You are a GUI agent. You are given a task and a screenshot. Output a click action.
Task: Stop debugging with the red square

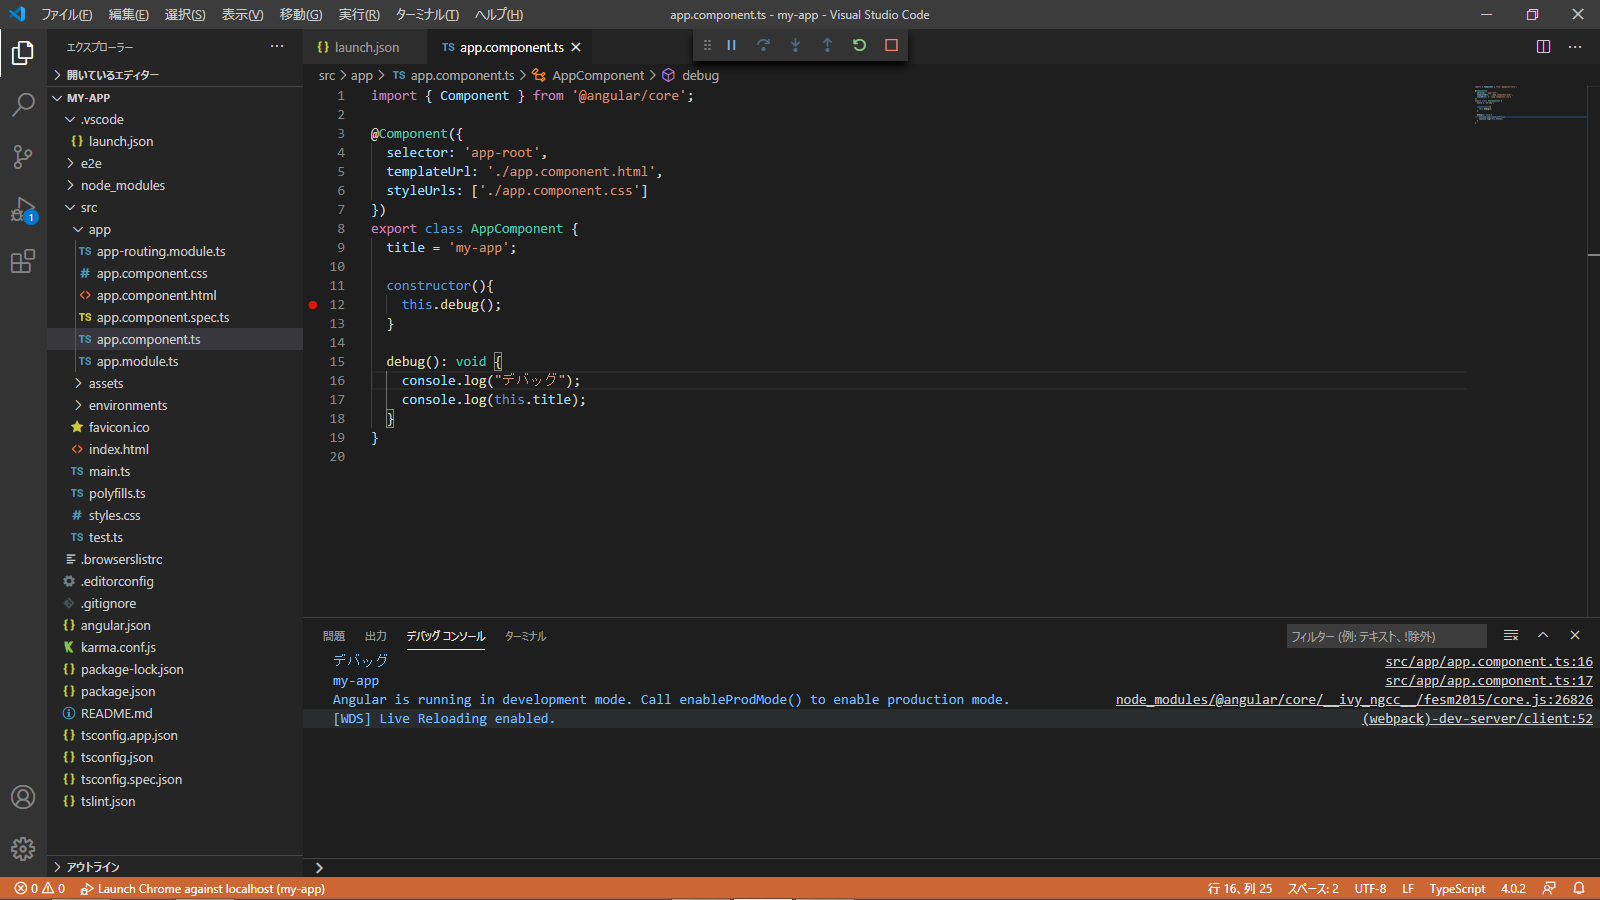[891, 45]
